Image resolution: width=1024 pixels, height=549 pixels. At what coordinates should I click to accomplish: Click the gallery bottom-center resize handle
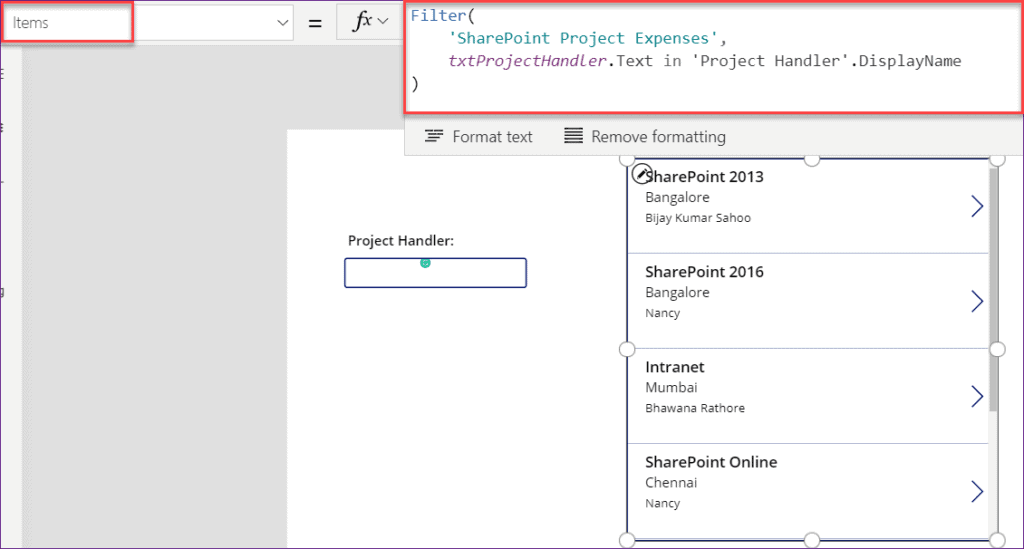coord(812,540)
